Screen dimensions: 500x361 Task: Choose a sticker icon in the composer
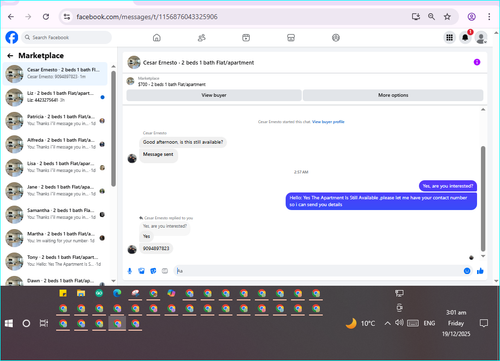pyautogui.click(x=153, y=271)
